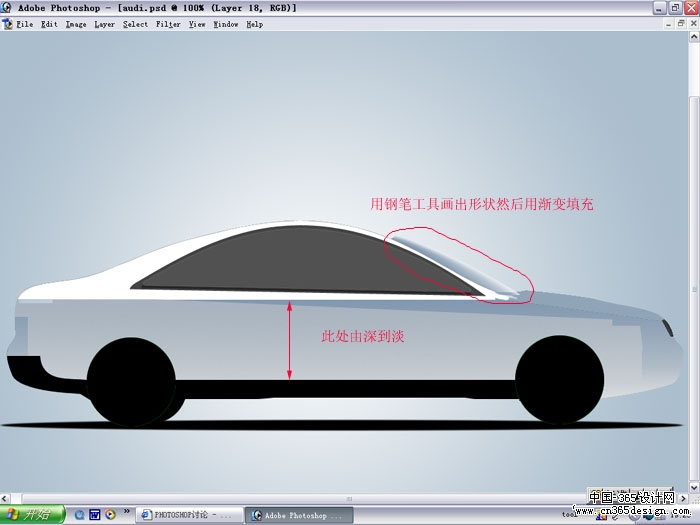Minimize the audi.psd document window
The height and width of the screenshot is (525, 700).
668,24
